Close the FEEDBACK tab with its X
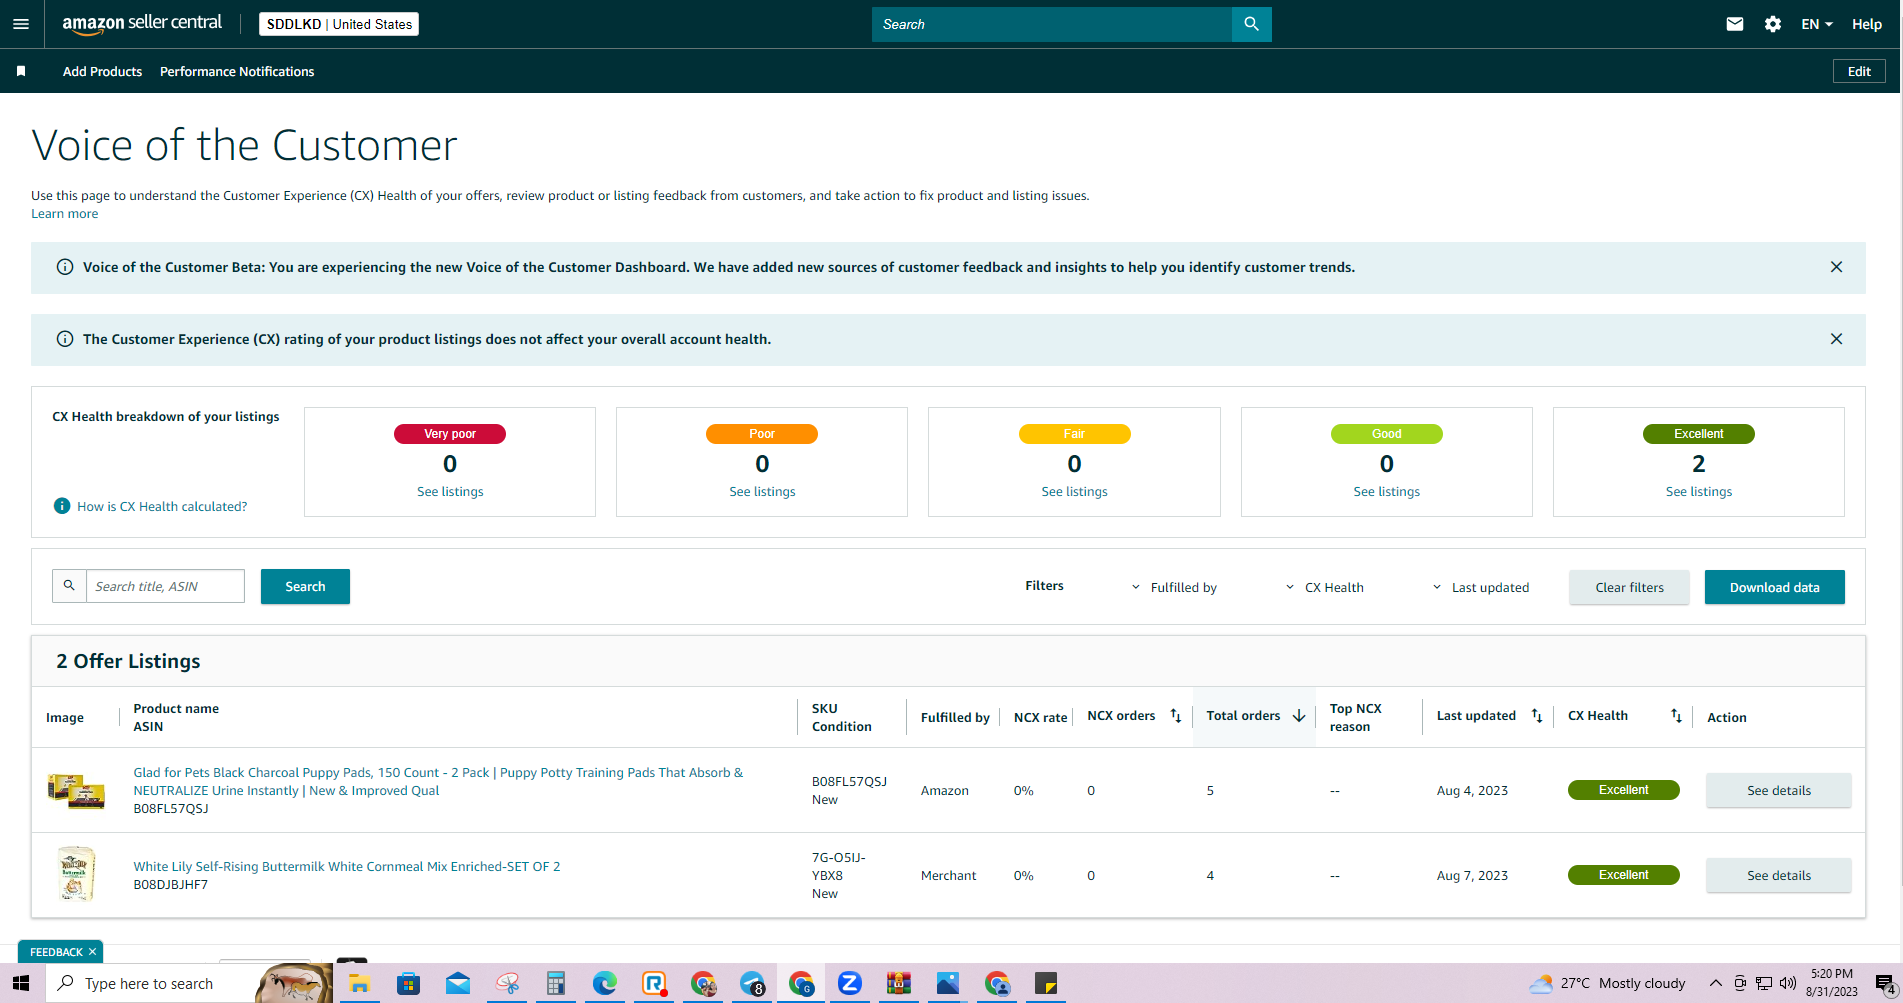 pyautogui.click(x=92, y=952)
